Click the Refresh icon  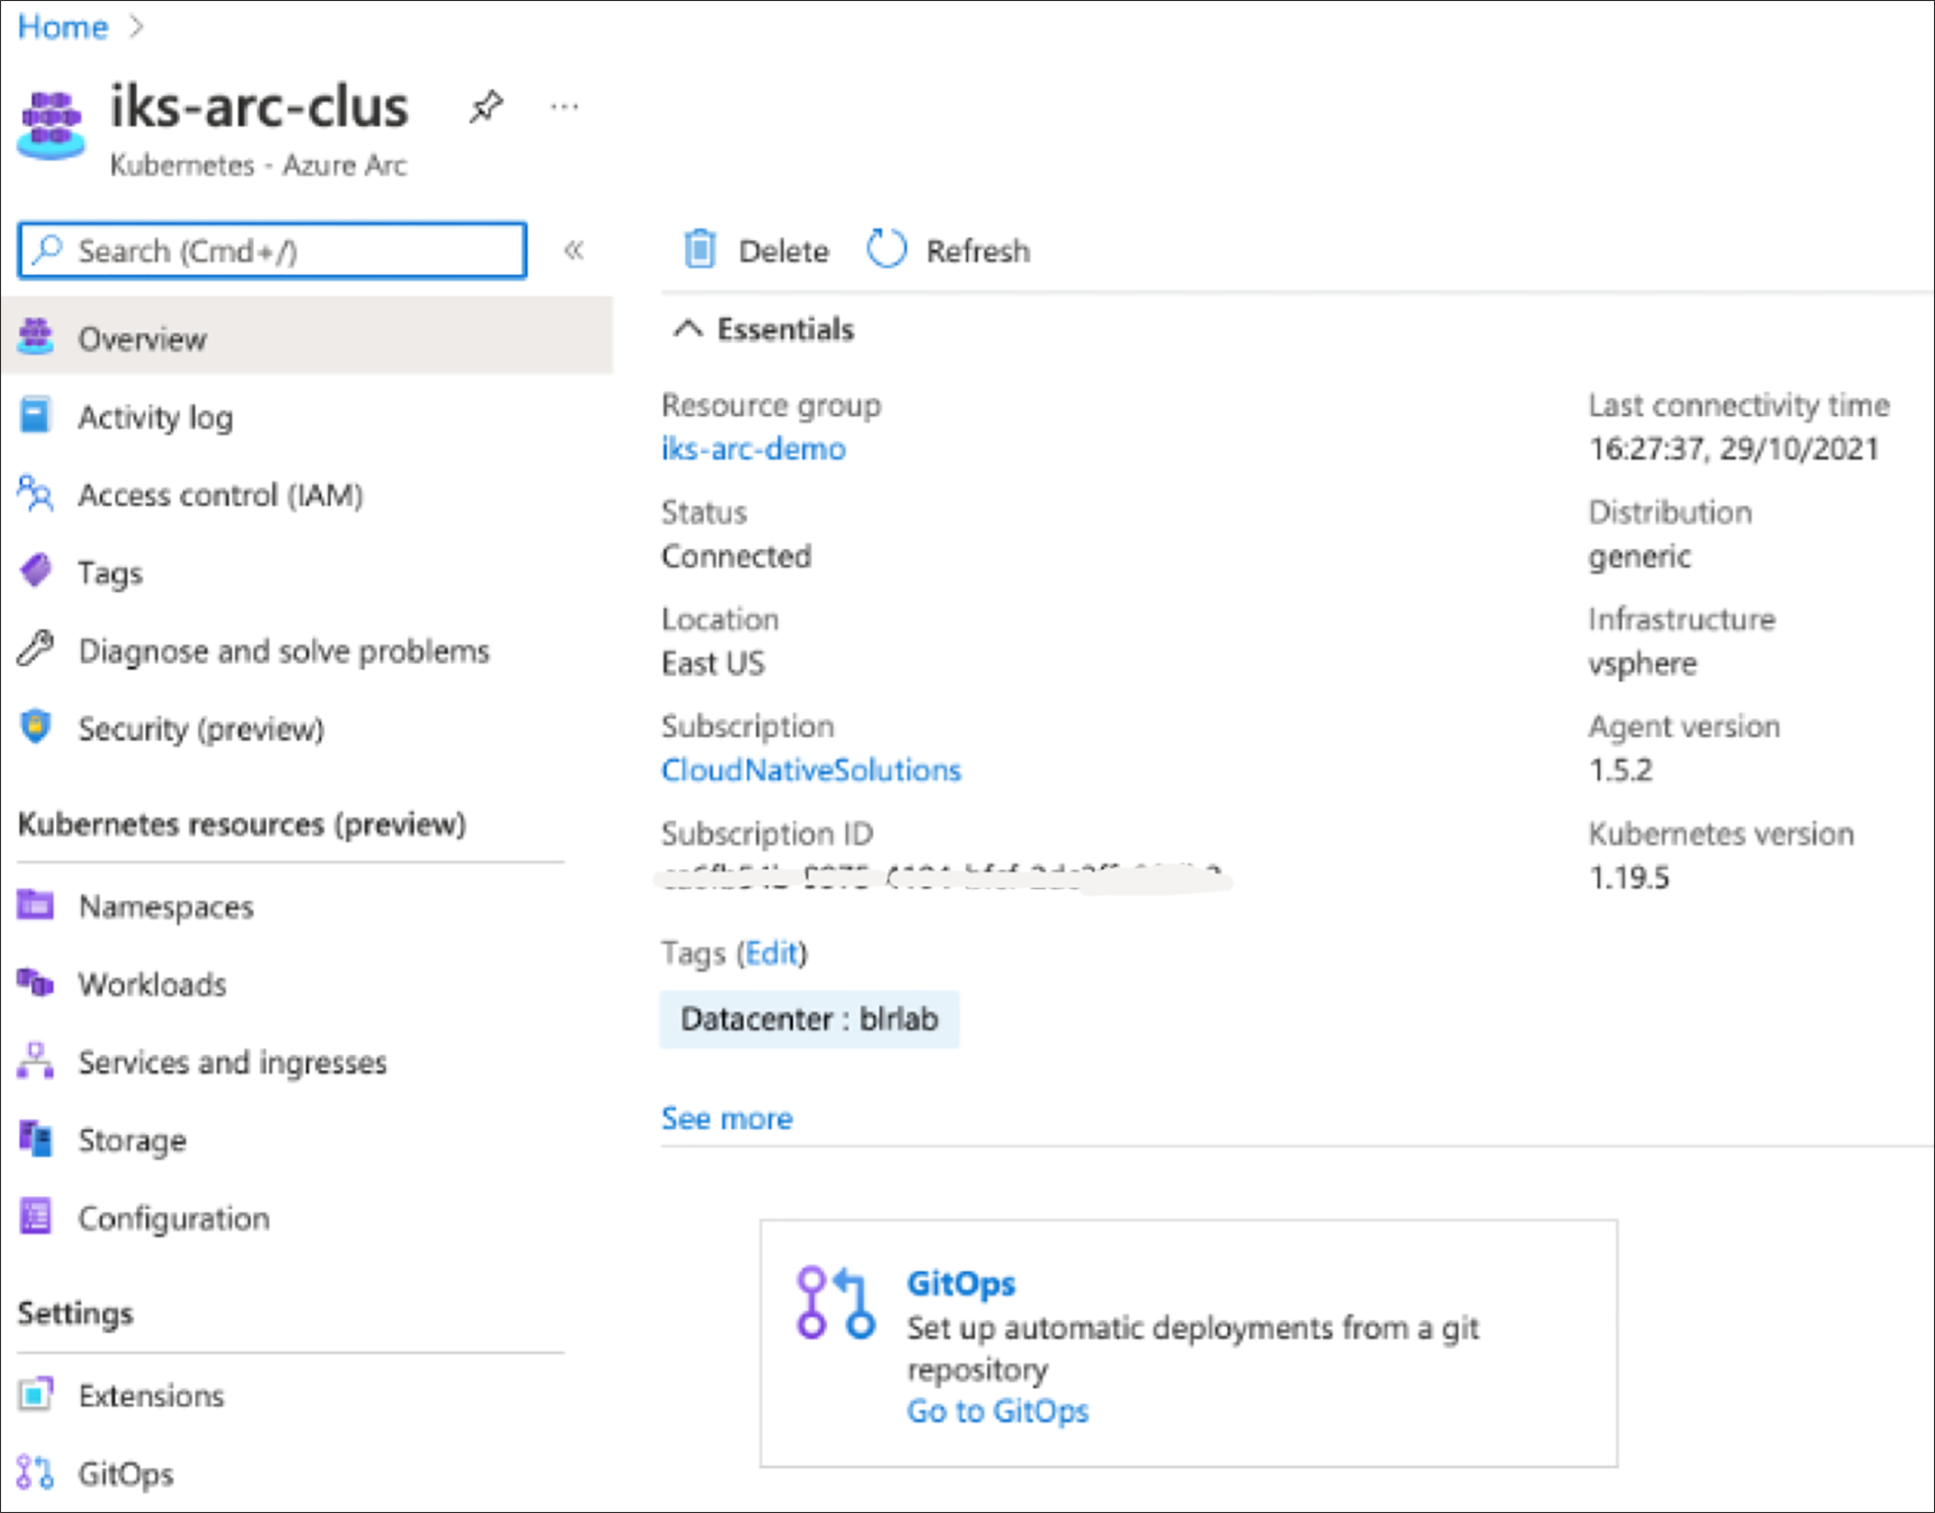click(886, 249)
